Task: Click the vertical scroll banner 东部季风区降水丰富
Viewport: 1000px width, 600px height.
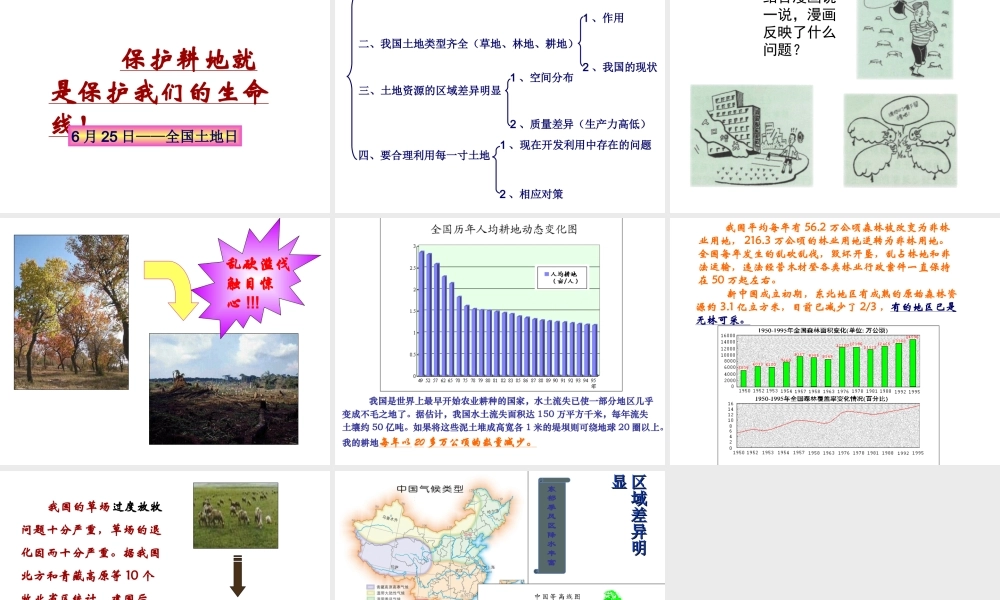Action: click(x=552, y=526)
